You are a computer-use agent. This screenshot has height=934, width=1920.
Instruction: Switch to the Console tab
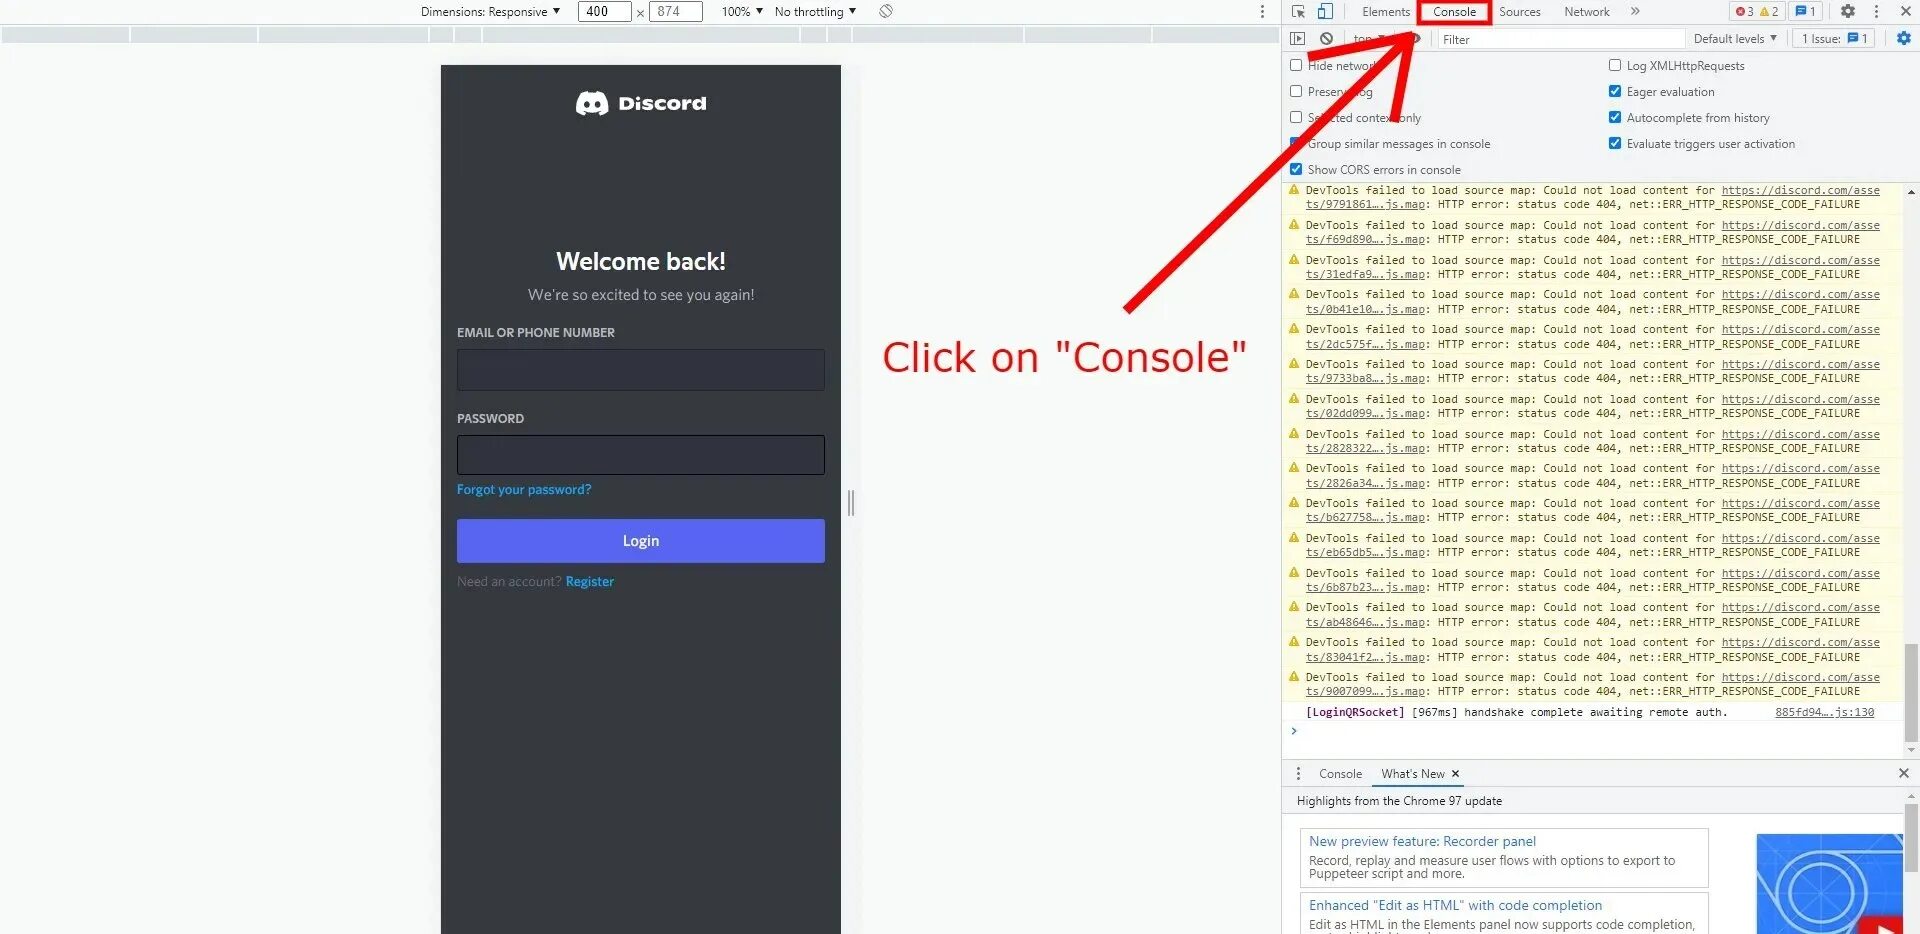[1454, 12]
